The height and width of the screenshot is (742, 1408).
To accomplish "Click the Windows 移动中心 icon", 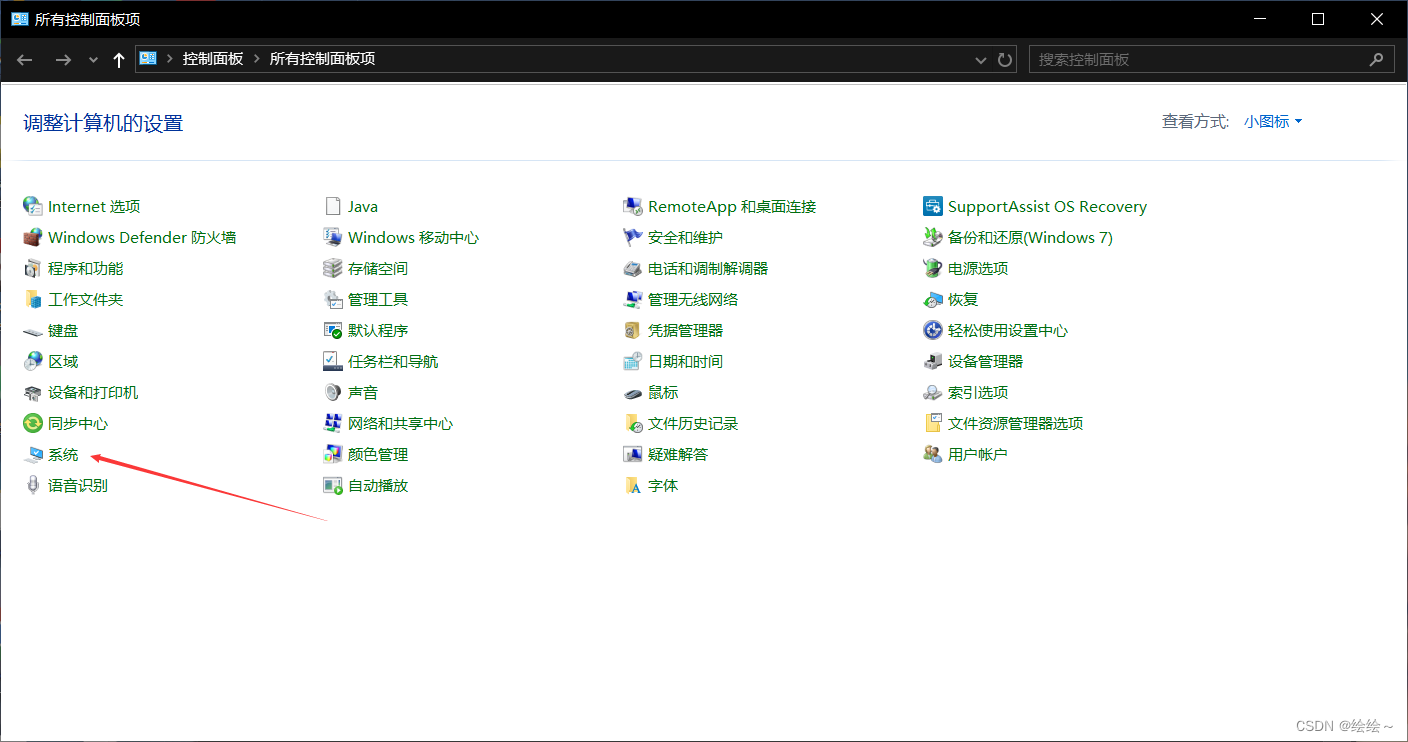I will (x=333, y=237).
